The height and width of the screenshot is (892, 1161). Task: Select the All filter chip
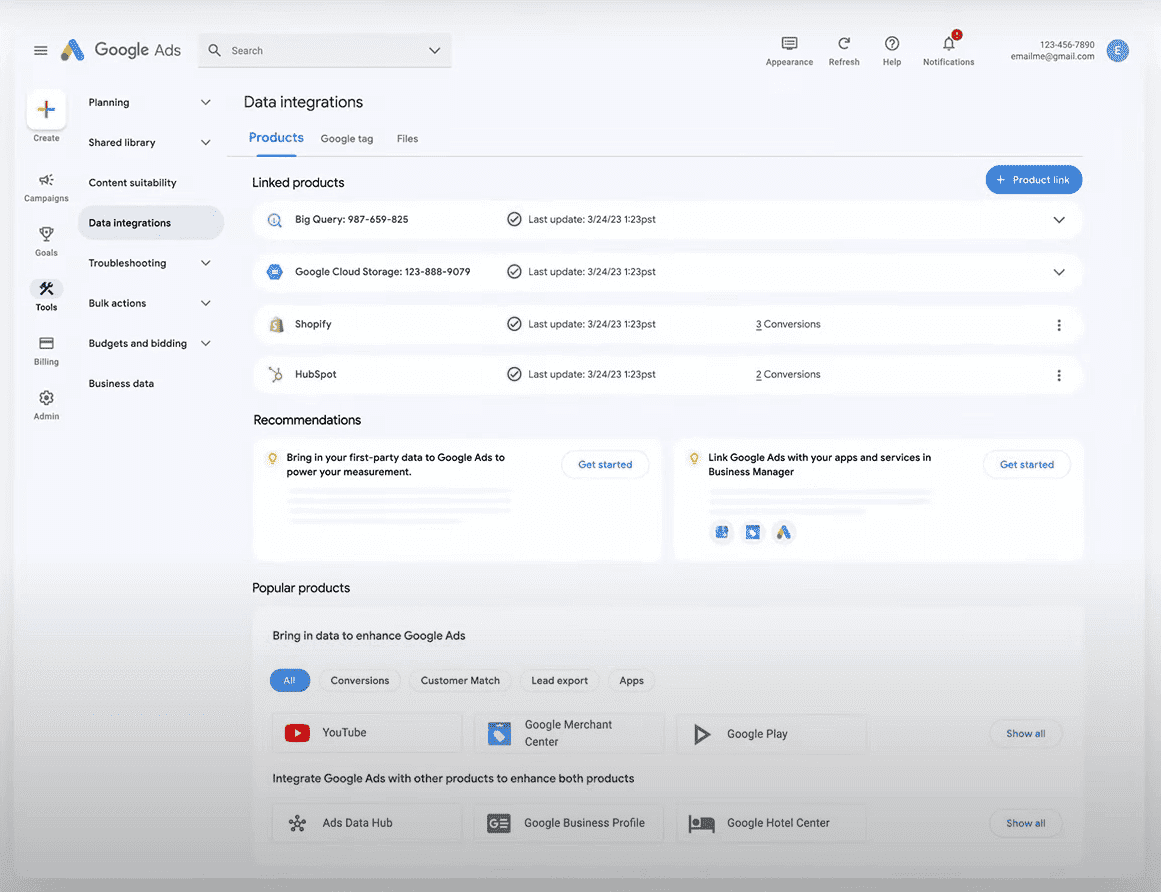tap(290, 680)
